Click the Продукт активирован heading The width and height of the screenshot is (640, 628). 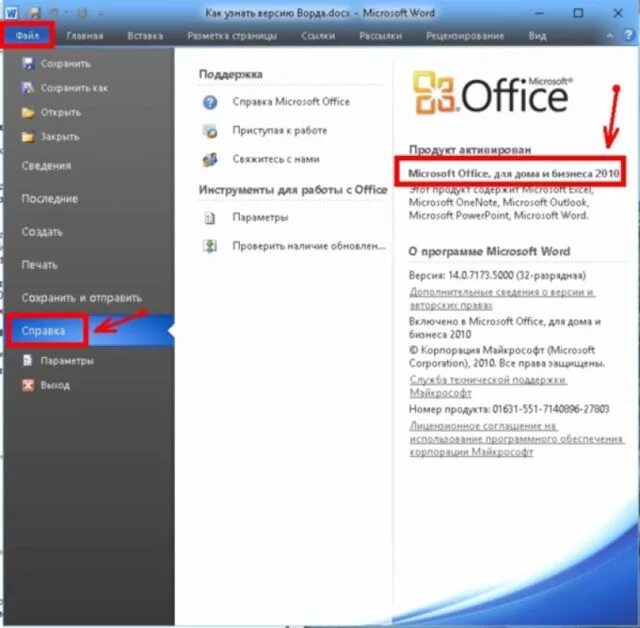[470, 149]
